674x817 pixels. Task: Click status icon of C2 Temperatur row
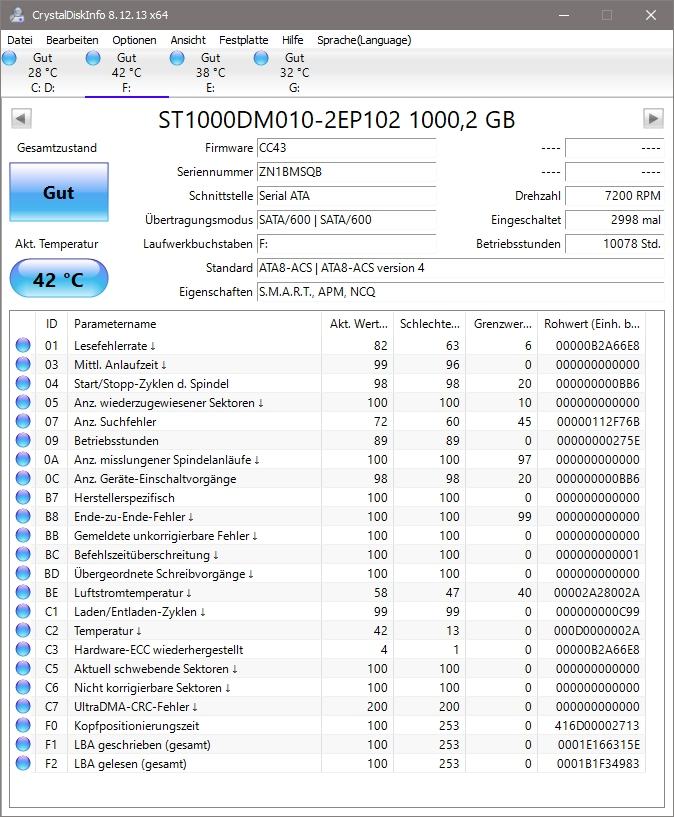pos(23,630)
